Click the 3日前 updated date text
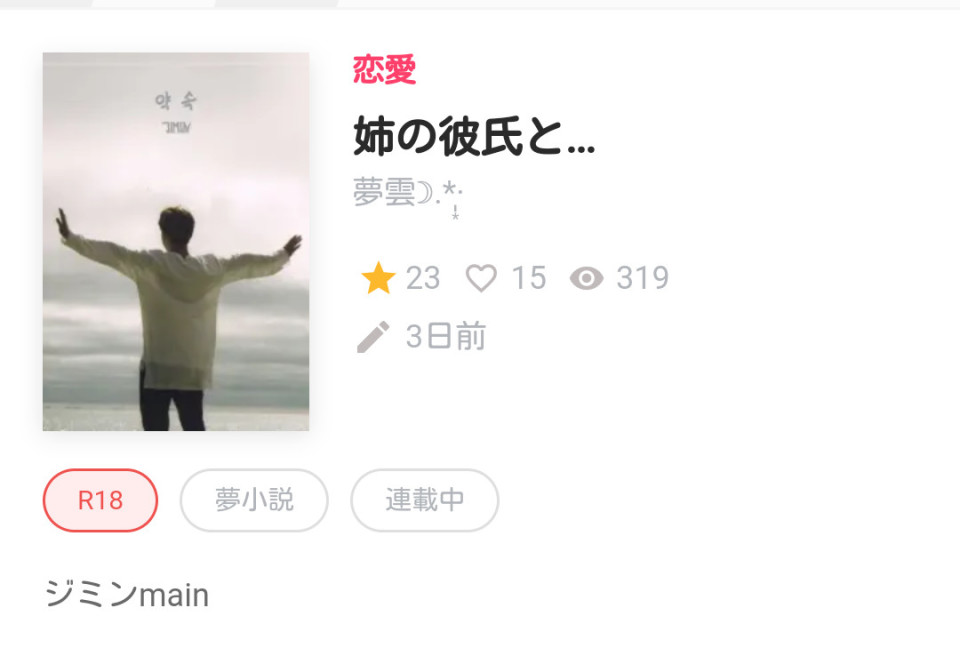 tap(446, 337)
